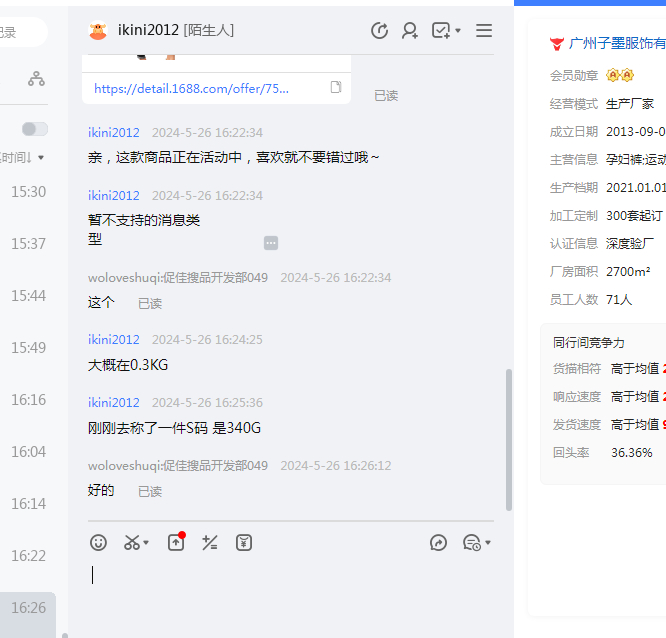Click the forward message icon

click(x=438, y=542)
